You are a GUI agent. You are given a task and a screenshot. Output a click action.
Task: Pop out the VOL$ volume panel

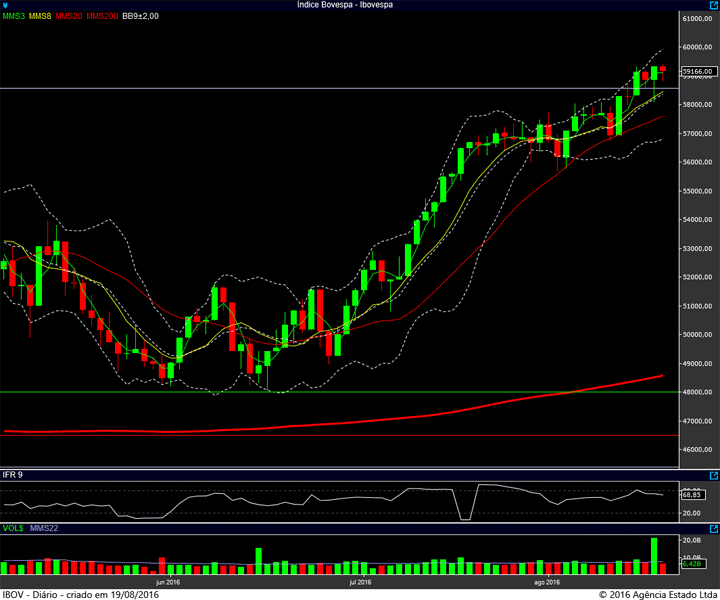coord(714,529)
